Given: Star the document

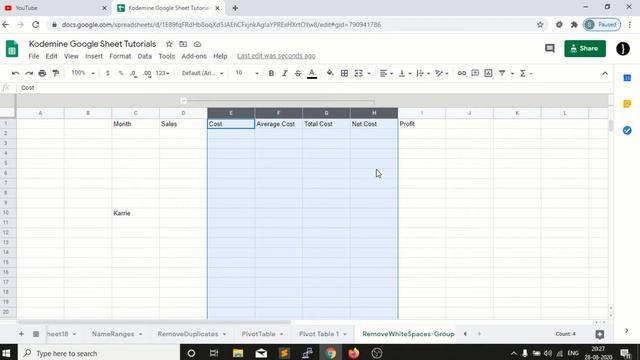Looking at the screenshot, I should [x=169, y=44].
